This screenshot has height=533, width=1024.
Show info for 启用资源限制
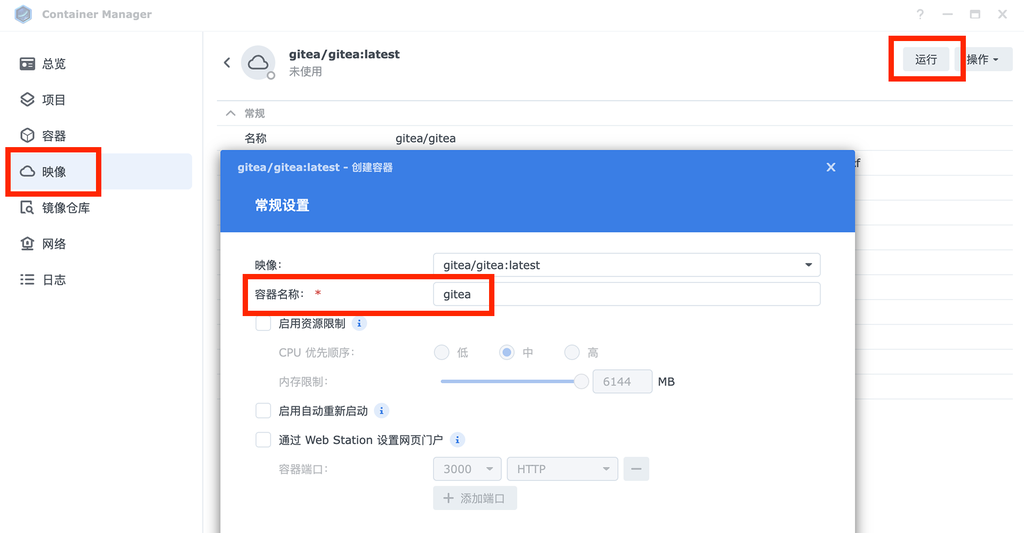click(359, 323)
